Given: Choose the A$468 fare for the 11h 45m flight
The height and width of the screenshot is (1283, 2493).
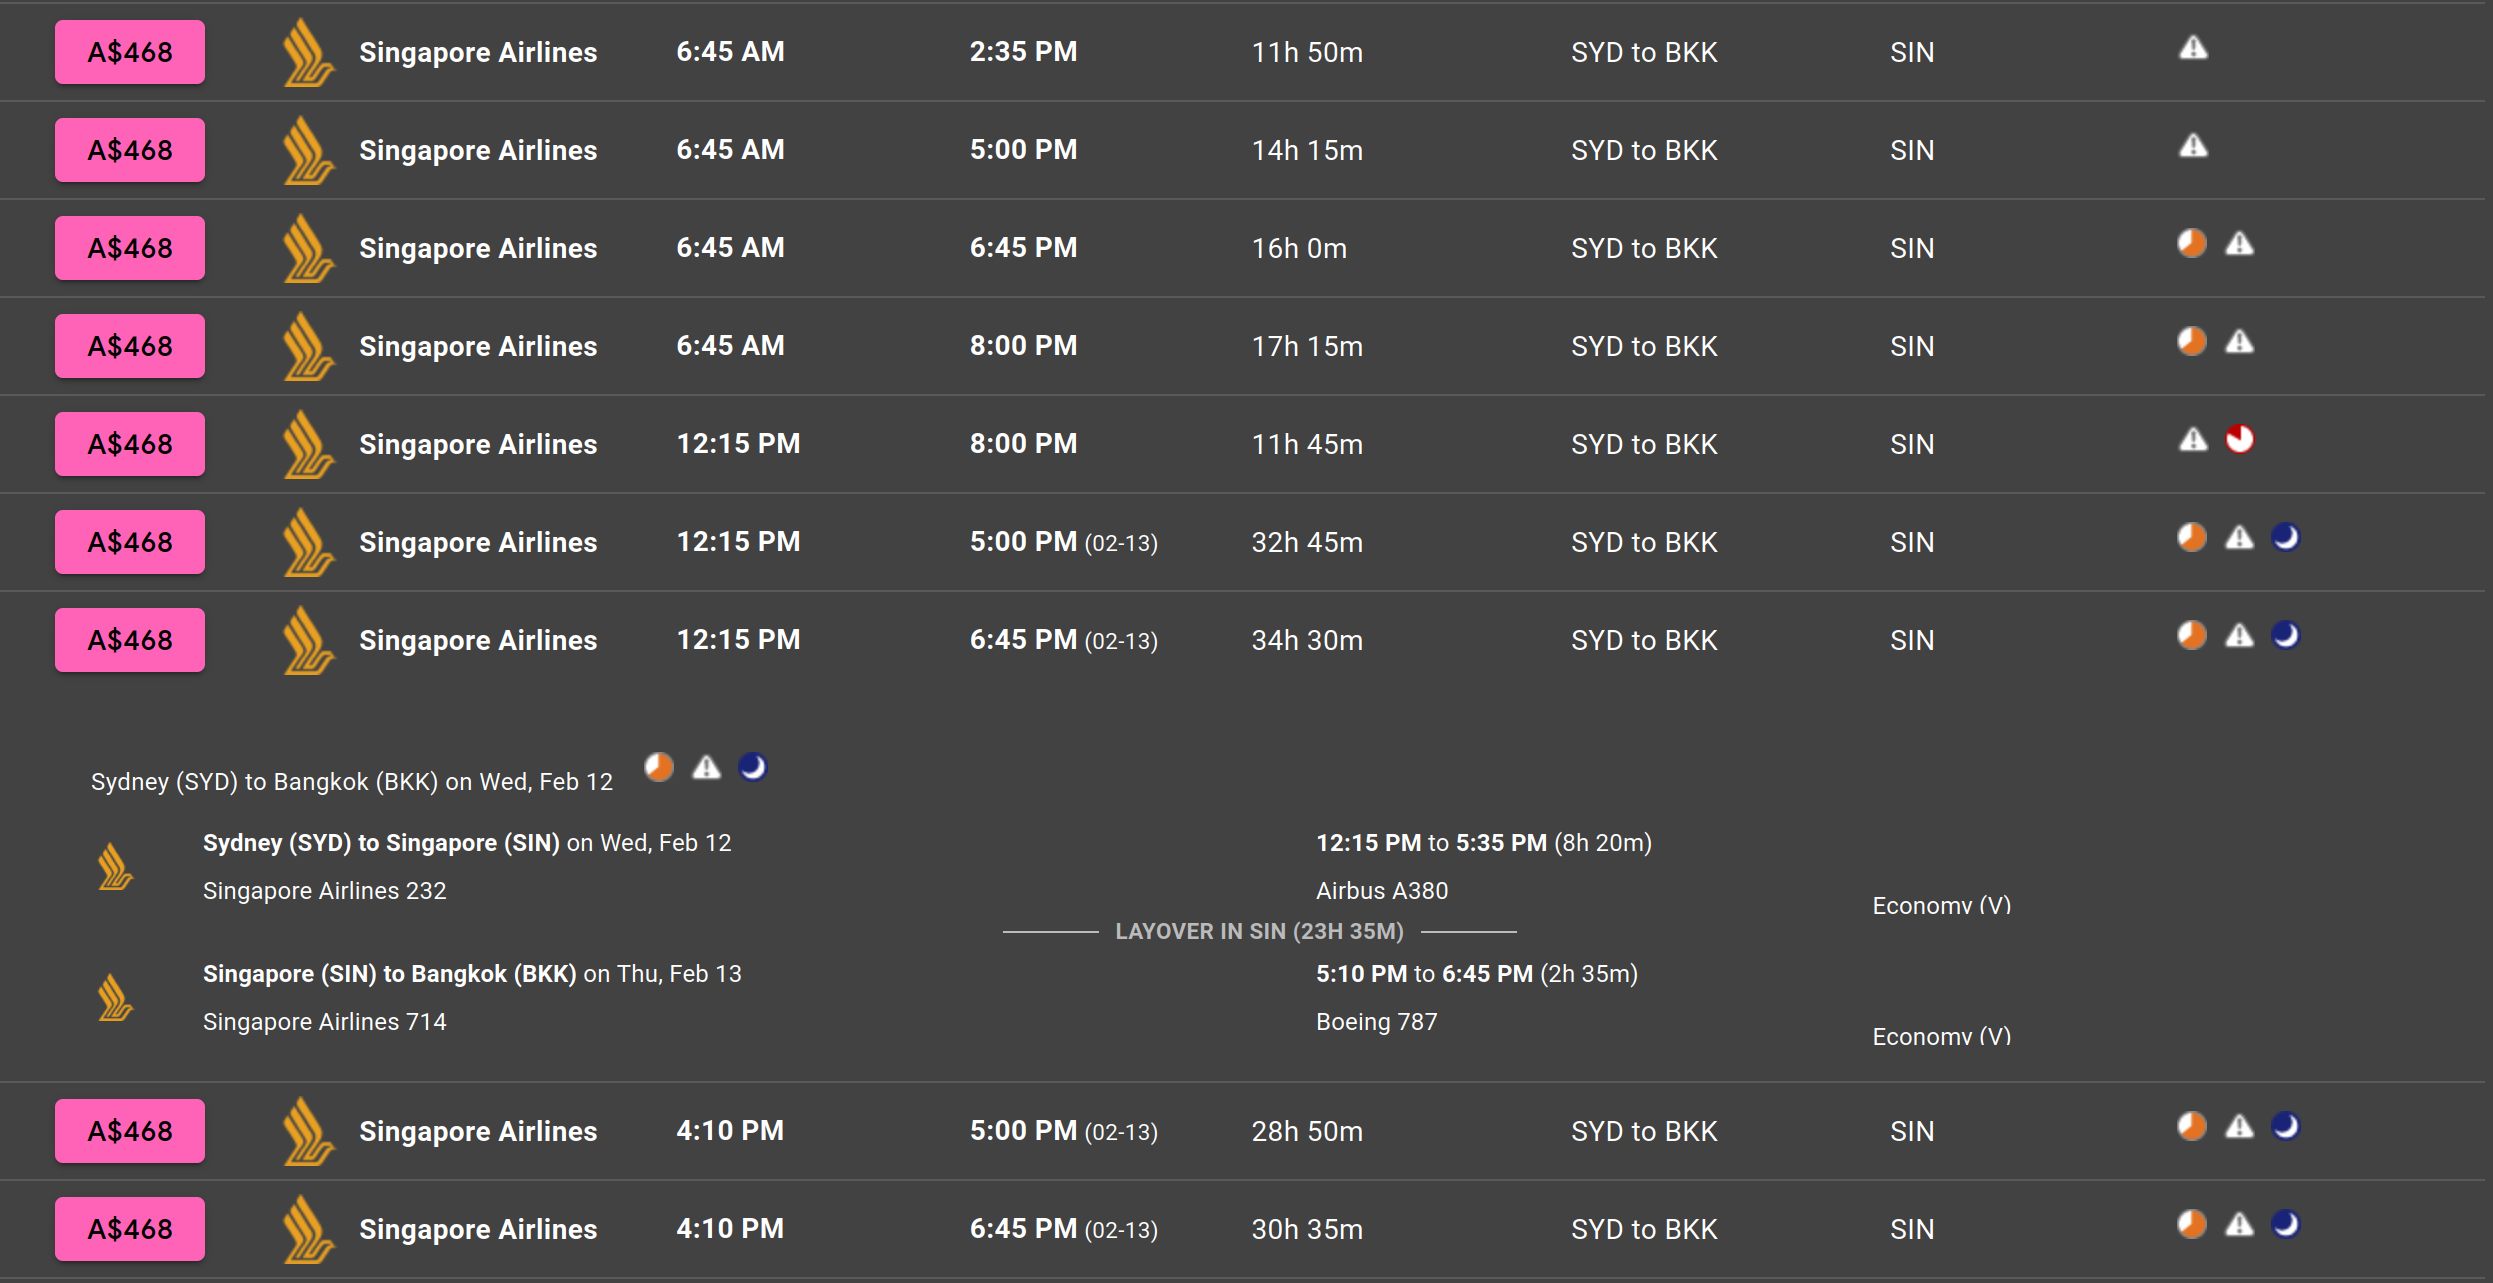Looking at the screenshot, I should 130,444.
